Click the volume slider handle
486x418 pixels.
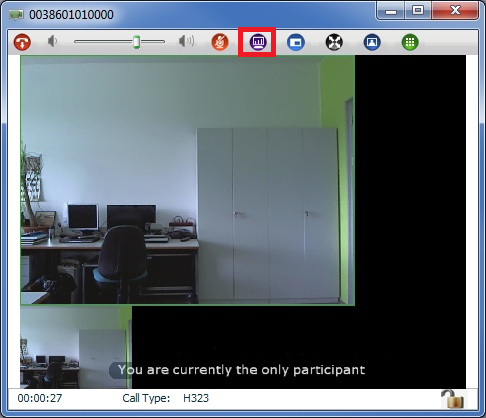click(x=136, y=42)
